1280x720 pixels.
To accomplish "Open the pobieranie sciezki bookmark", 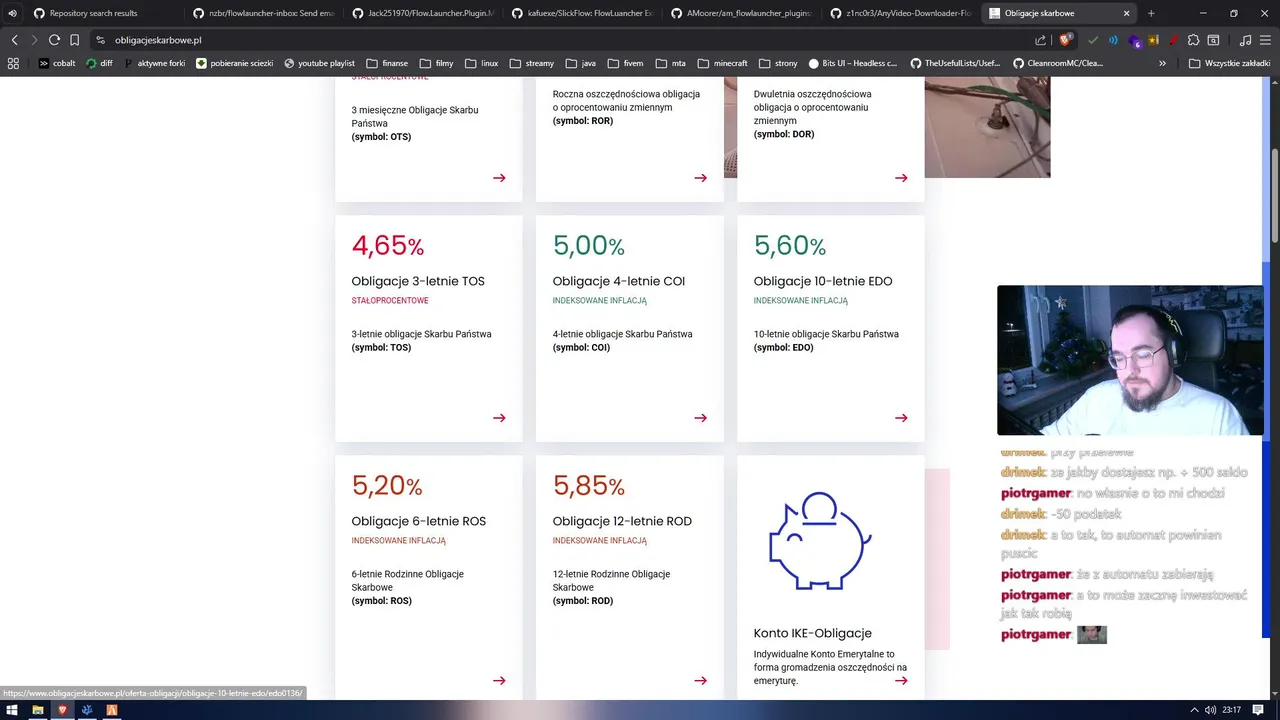I will click(235, 63).
